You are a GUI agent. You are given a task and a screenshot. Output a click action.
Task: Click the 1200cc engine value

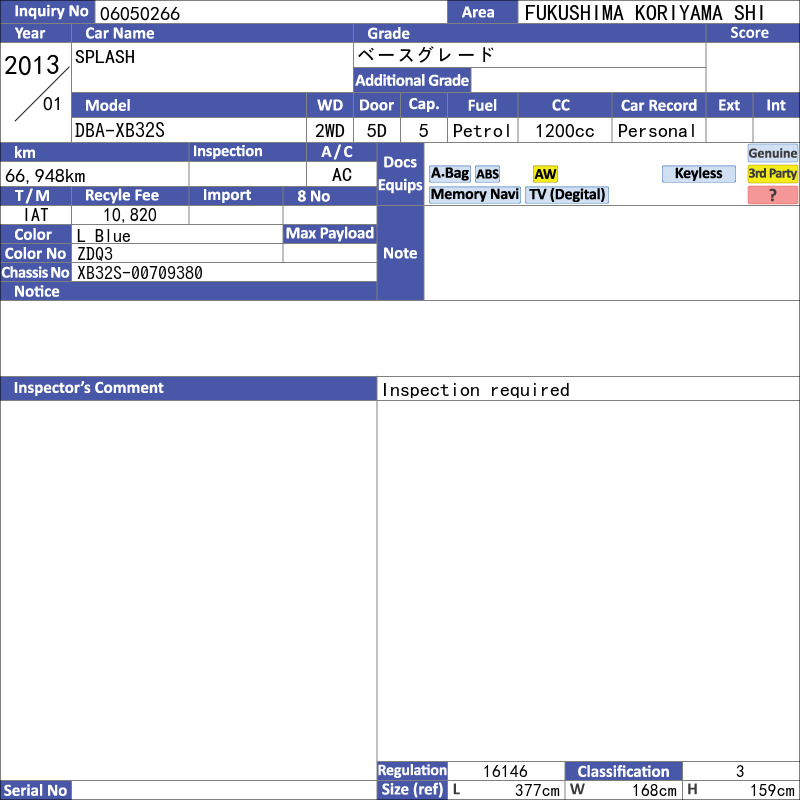565,131
